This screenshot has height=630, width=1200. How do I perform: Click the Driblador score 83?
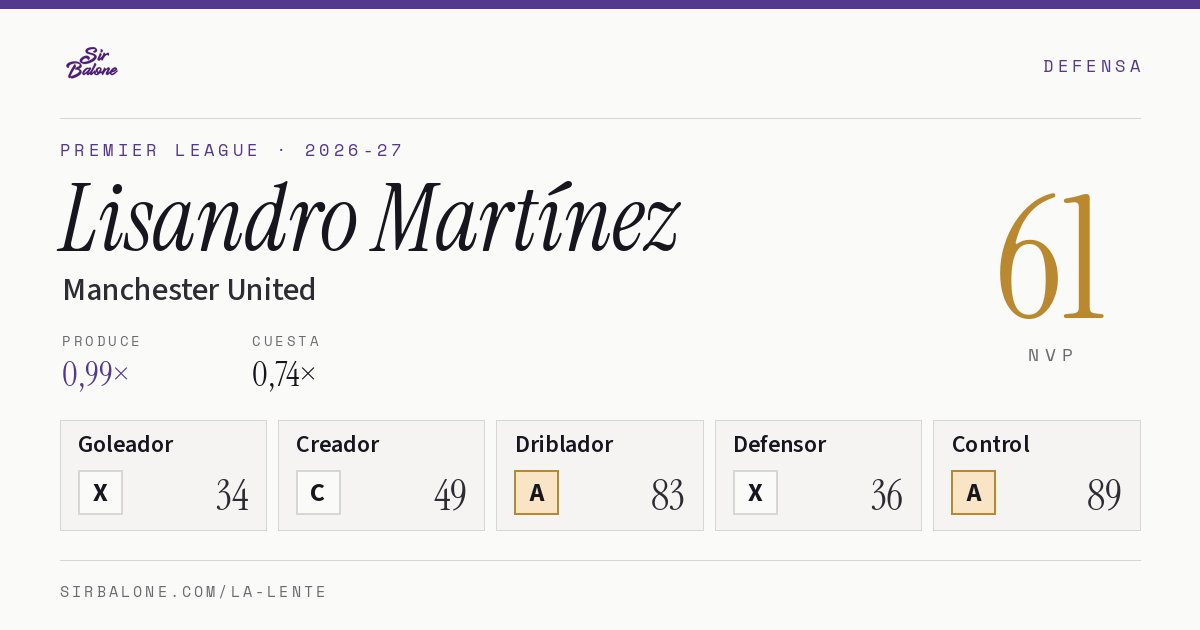(668, 495)
